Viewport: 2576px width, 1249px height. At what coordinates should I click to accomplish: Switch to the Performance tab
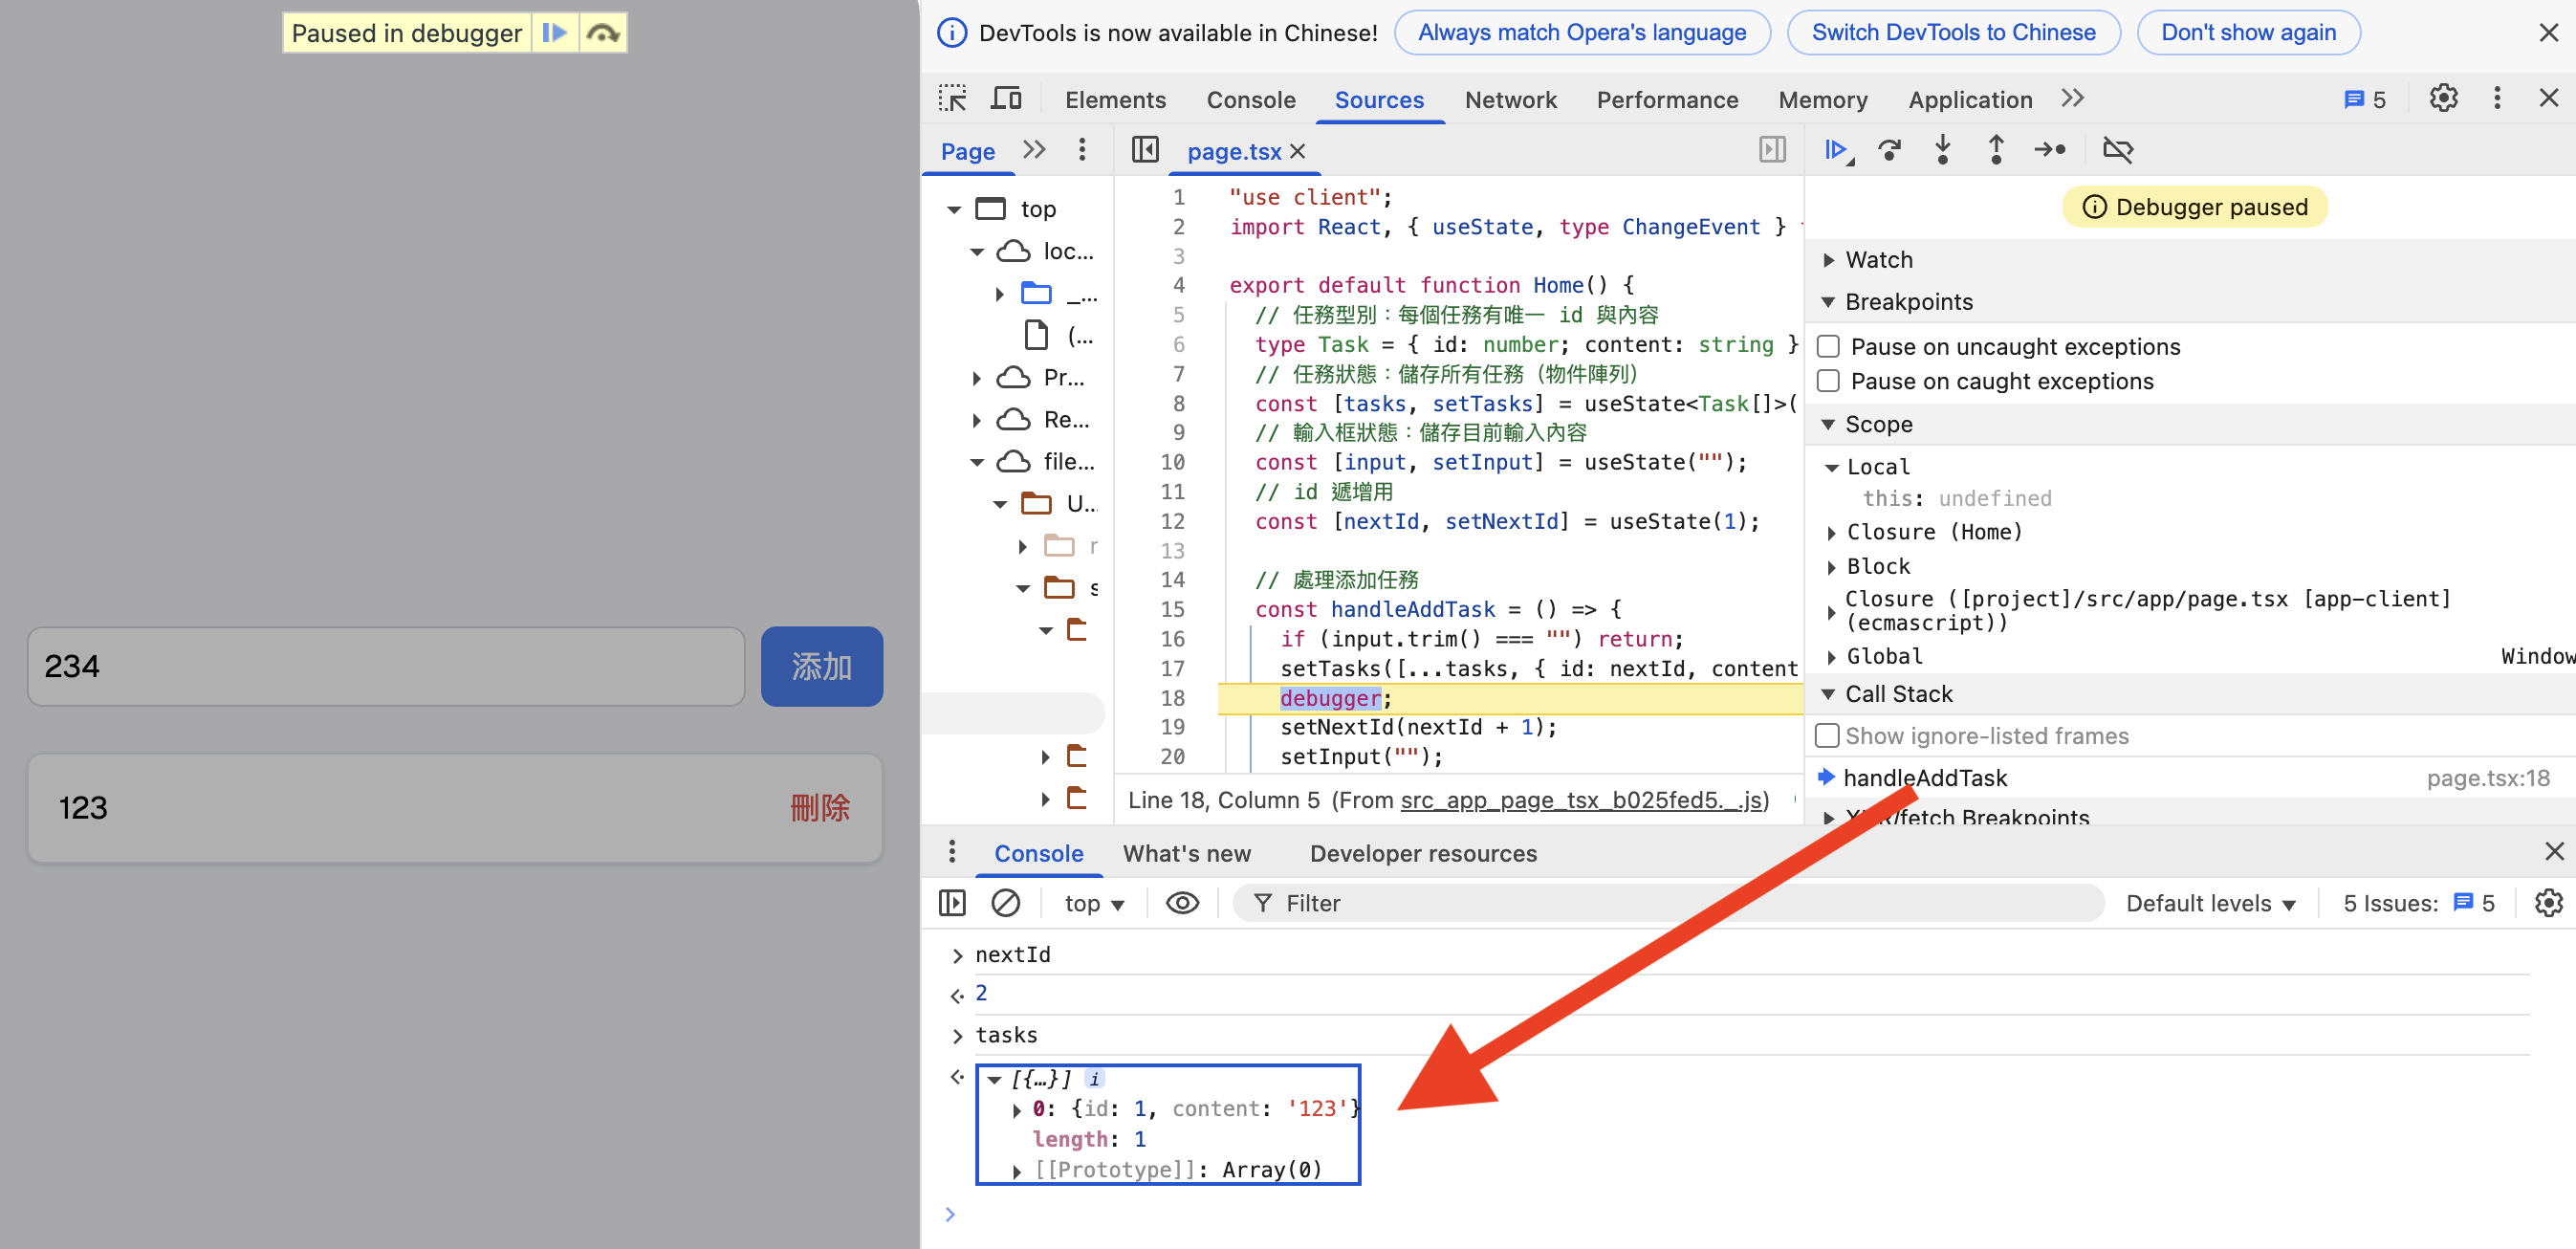point(1666,99)
